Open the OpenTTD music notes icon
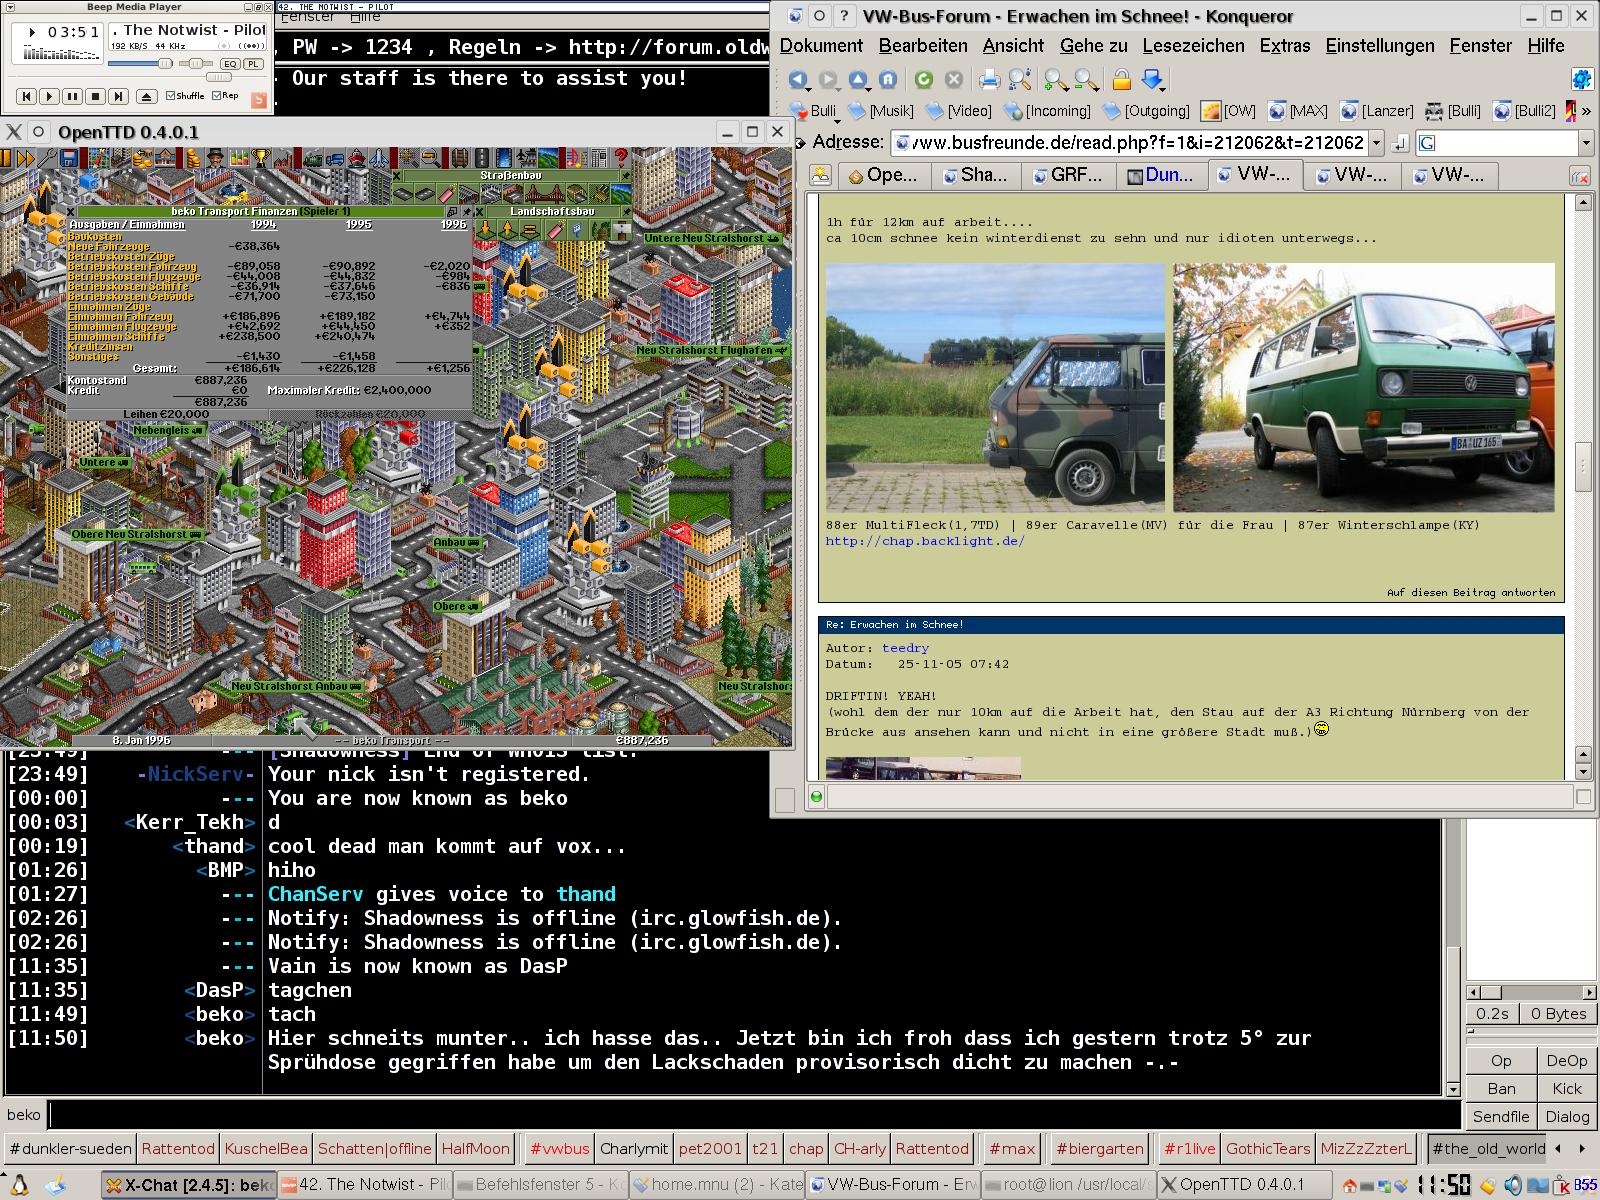 pyautogui.click(x=576, y=158)
